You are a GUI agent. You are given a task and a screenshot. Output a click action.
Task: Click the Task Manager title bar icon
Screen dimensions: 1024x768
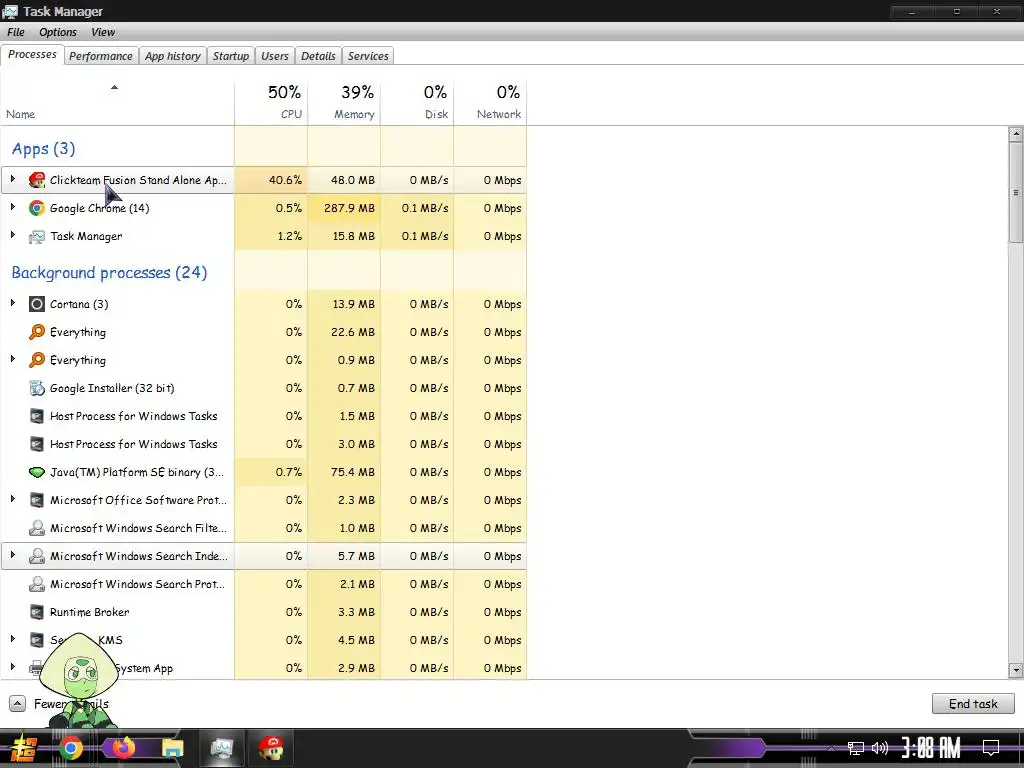(x=10, y=11)
